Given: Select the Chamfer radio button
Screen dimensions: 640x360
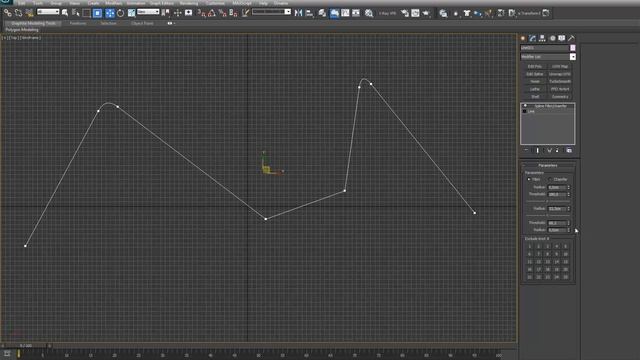Looking at the screenshot, I should click(550, 179).
